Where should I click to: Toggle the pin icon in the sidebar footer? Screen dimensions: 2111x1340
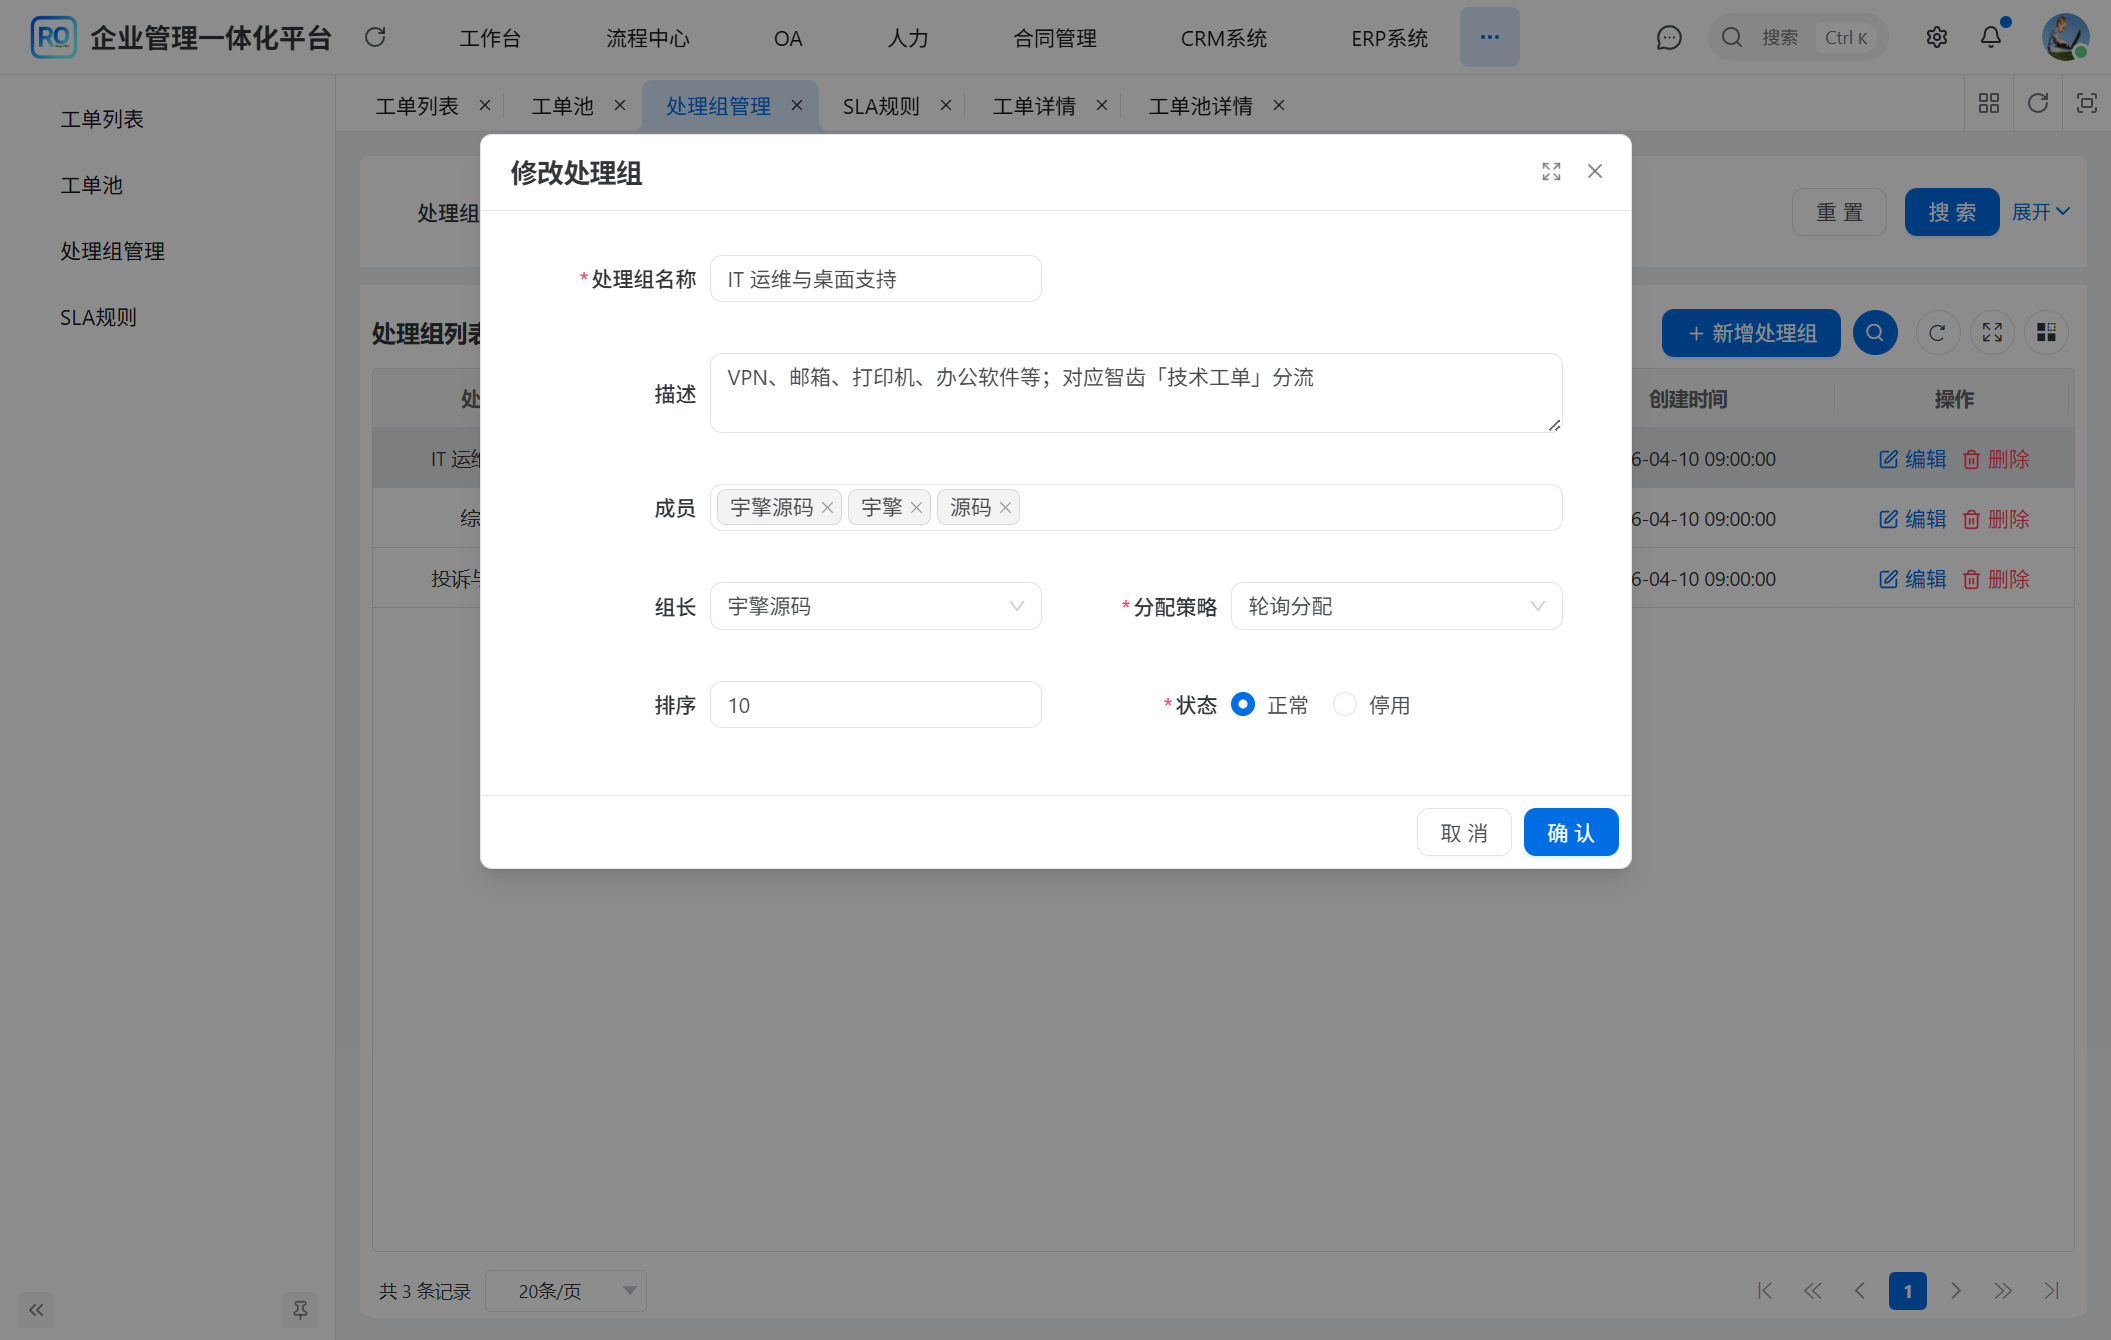pyautogui.click(x=299, y=1309)
